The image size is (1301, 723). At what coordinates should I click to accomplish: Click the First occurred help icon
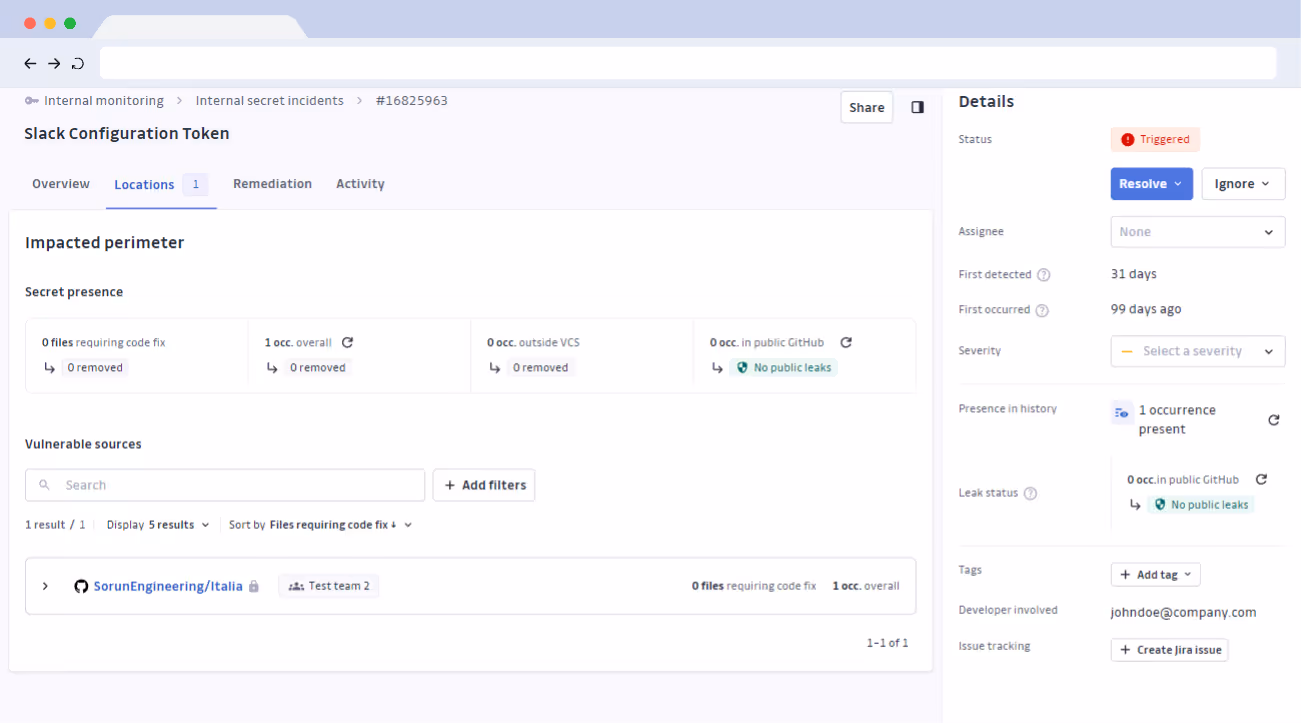pos(1041,310)
